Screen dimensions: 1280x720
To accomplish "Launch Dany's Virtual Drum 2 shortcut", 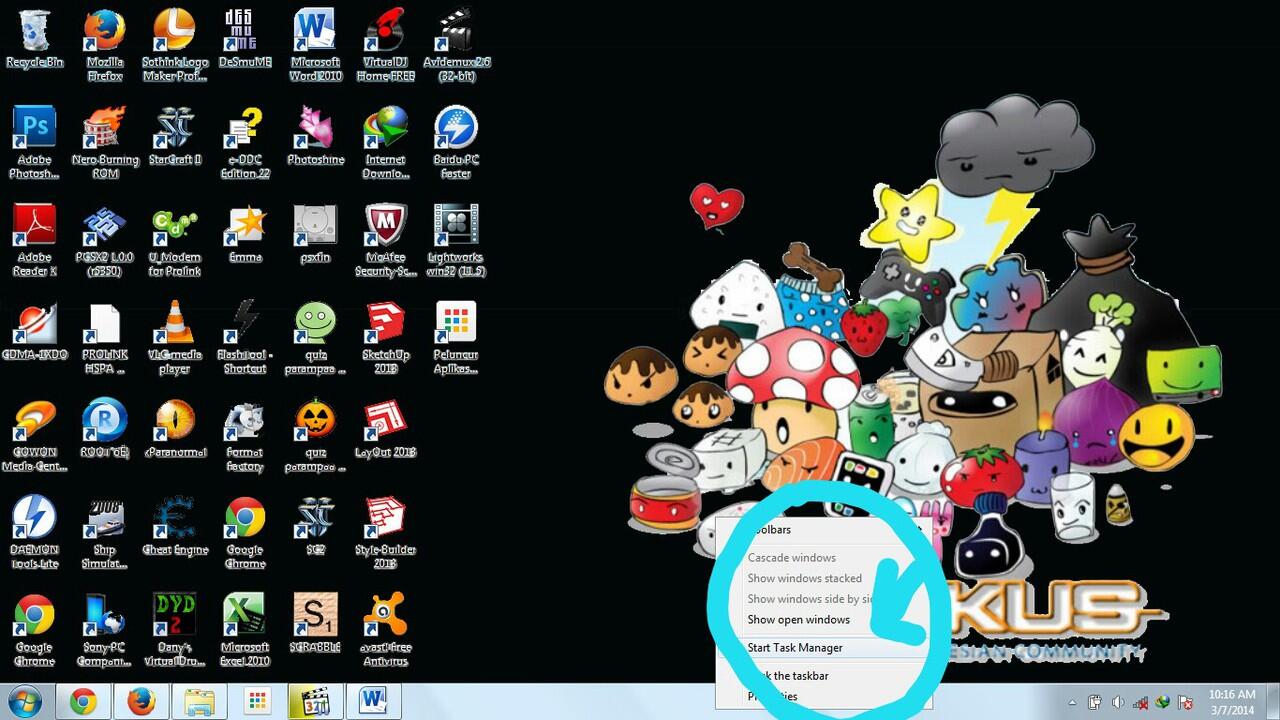I will point(174,631).
